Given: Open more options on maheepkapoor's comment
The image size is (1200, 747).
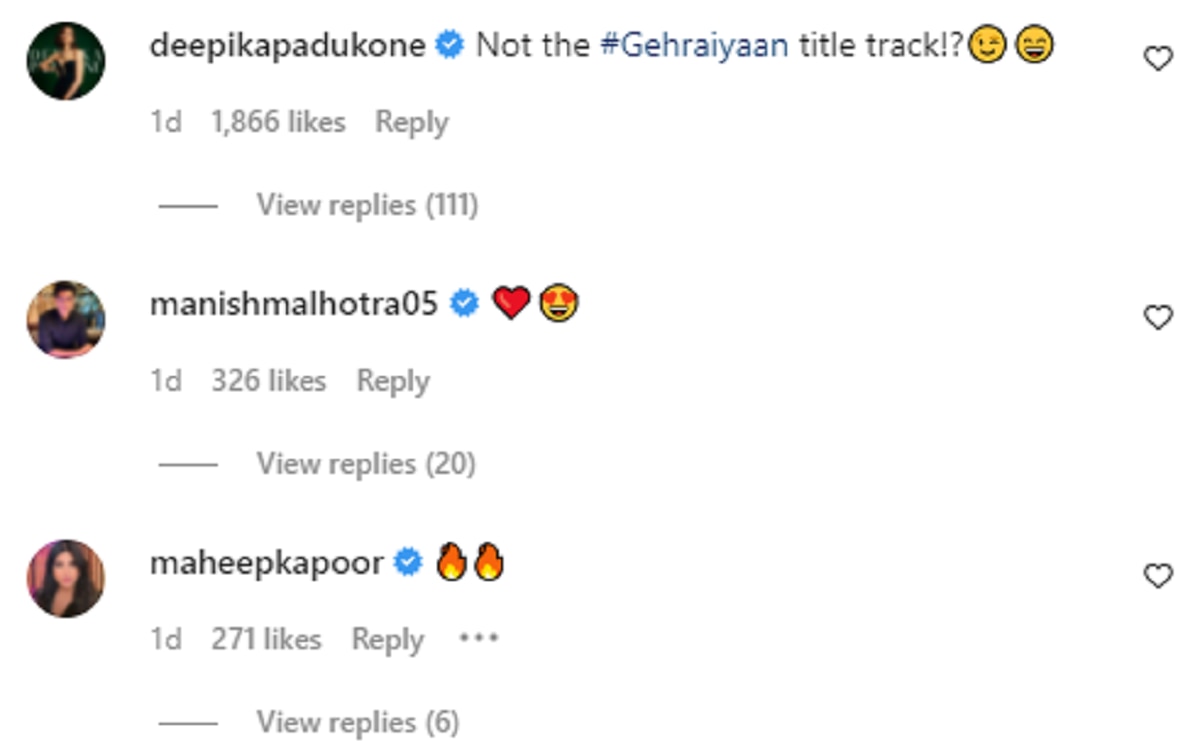Looking at the screenshot, I should [x=478, y=638].
